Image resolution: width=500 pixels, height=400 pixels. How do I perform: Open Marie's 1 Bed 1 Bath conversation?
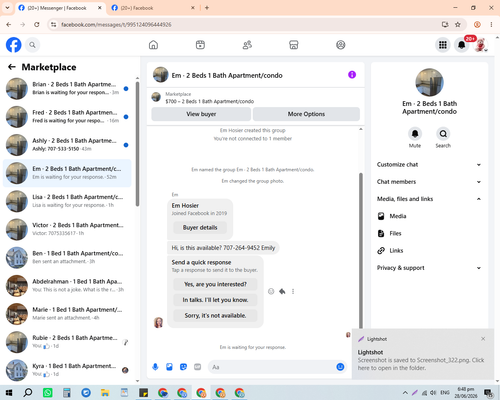tap(67, 314)
